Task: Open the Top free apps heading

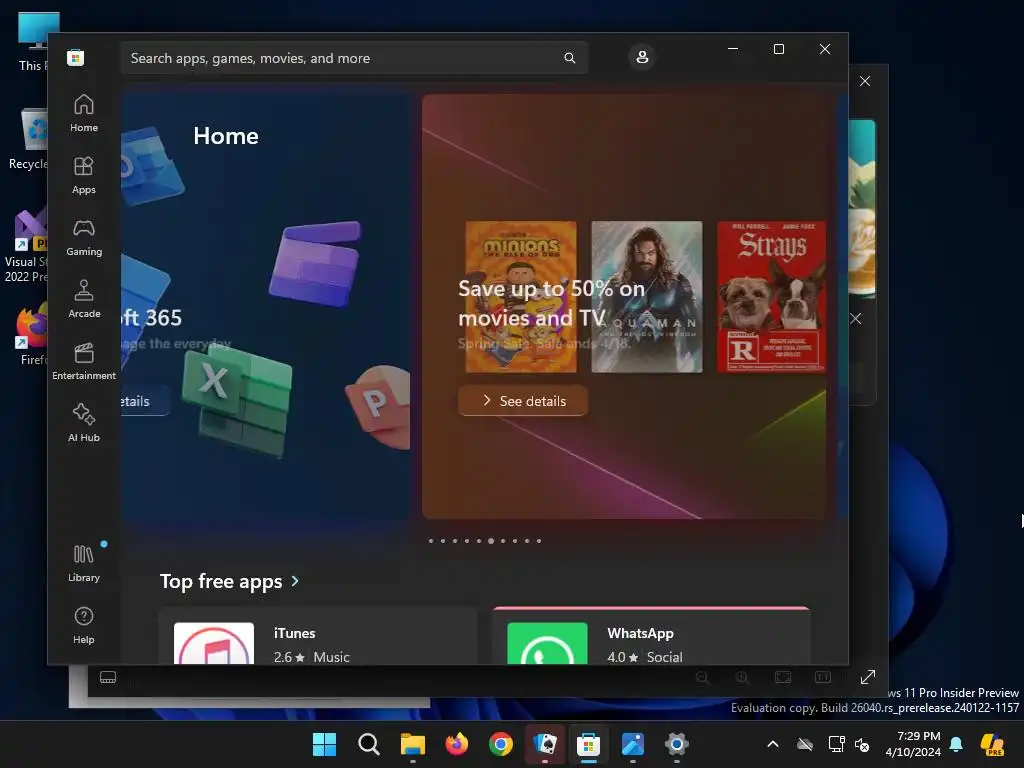Action: [x=221, y=581]
